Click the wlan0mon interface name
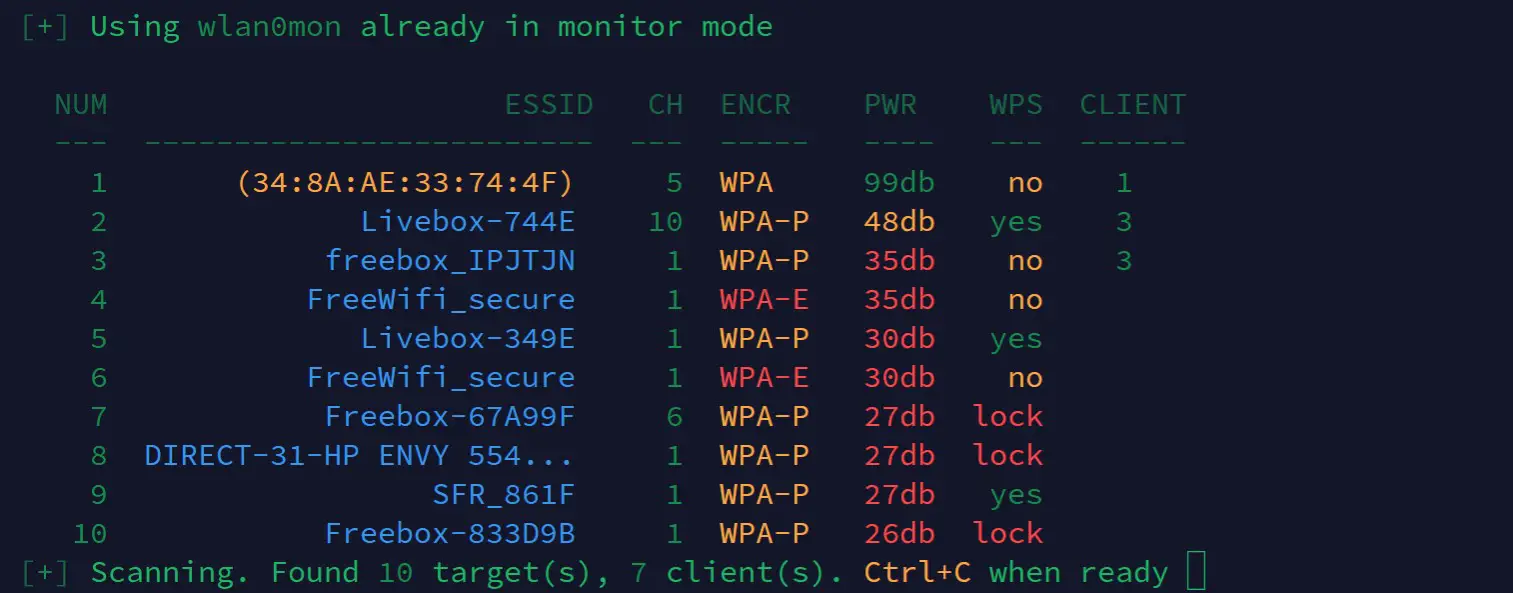Viewport: 1513px width, 593px height. tap(269, 27)
